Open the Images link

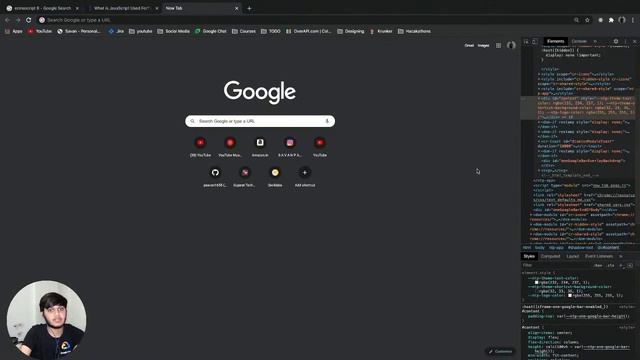pyautogui.click(x=483, y=45)
